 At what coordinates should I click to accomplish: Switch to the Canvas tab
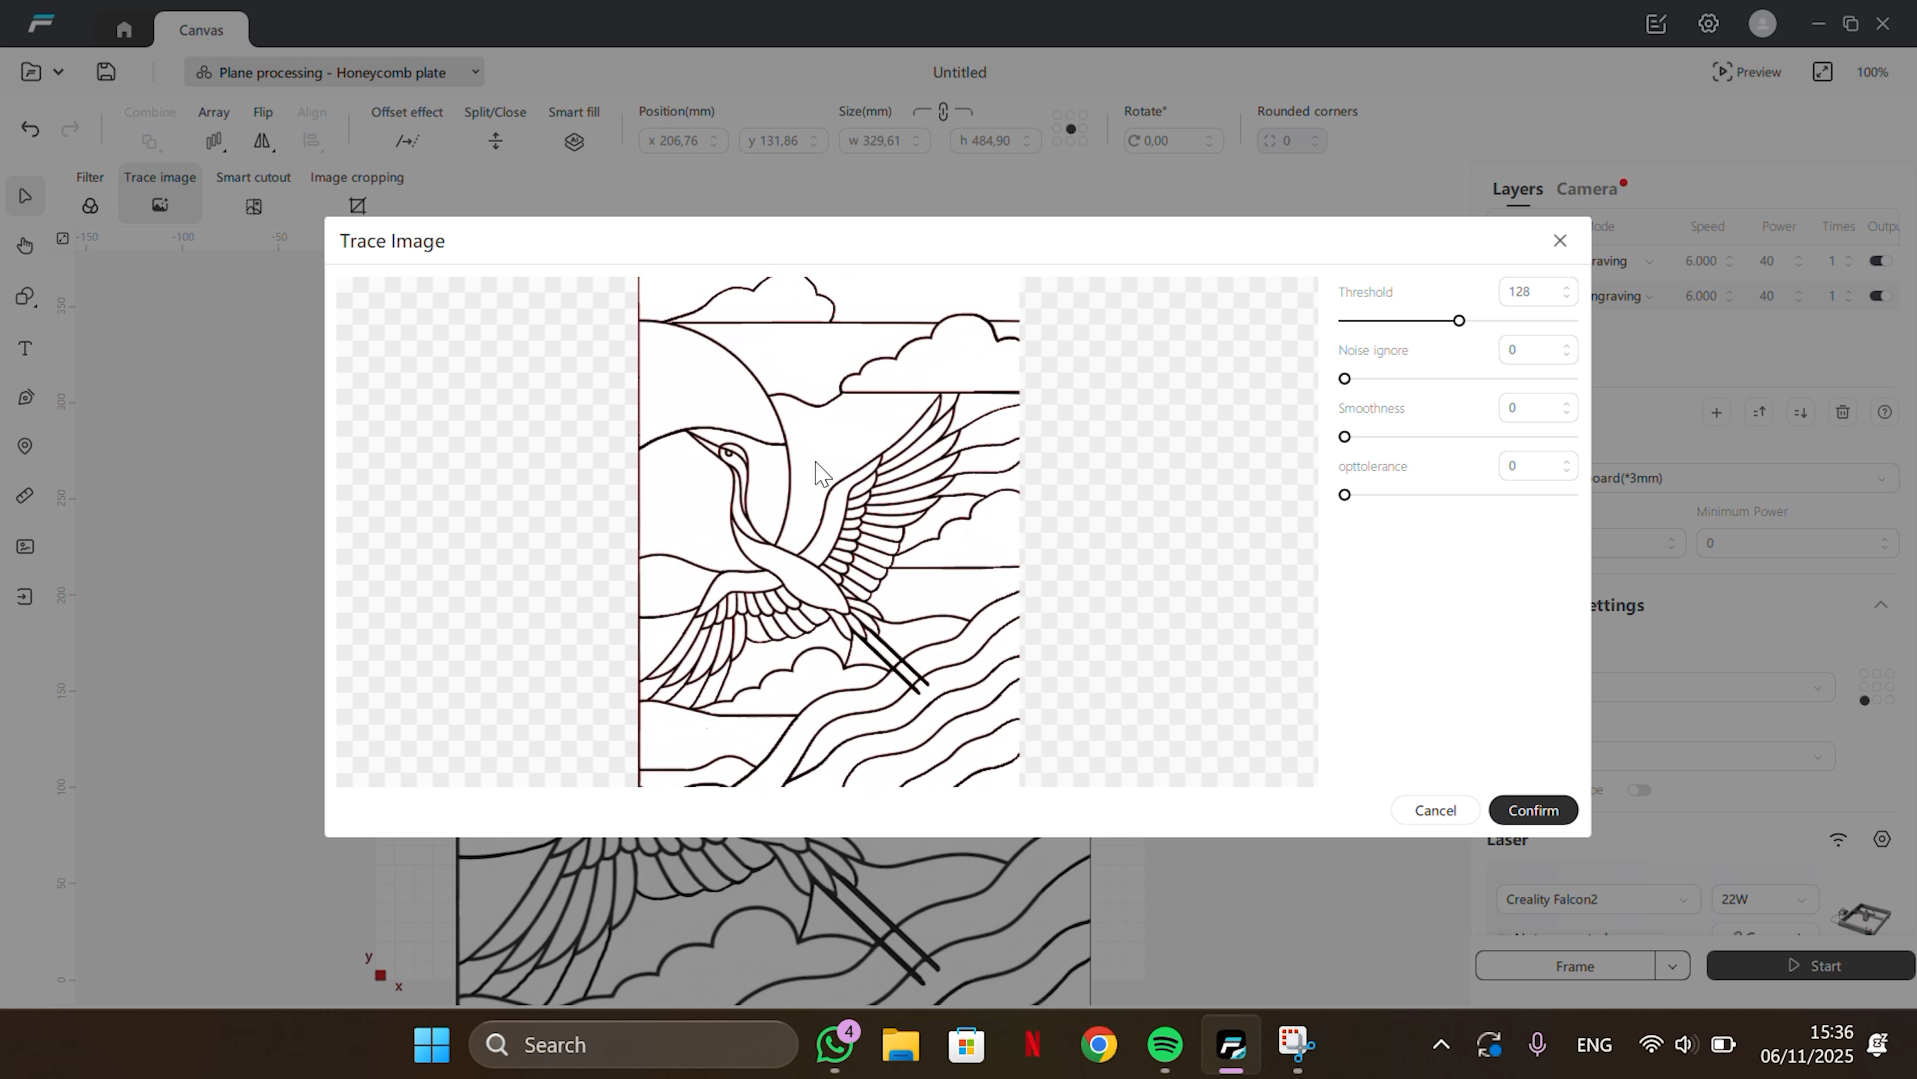tap(201, 30)
